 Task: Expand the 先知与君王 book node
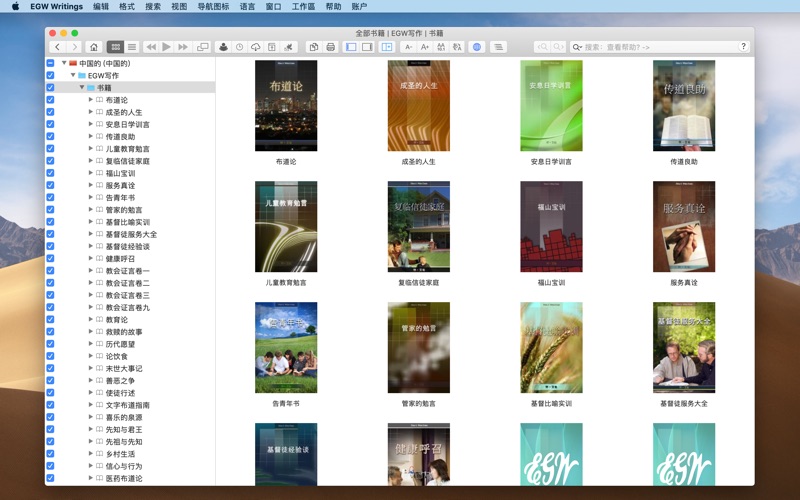click(x=91, y=429)
